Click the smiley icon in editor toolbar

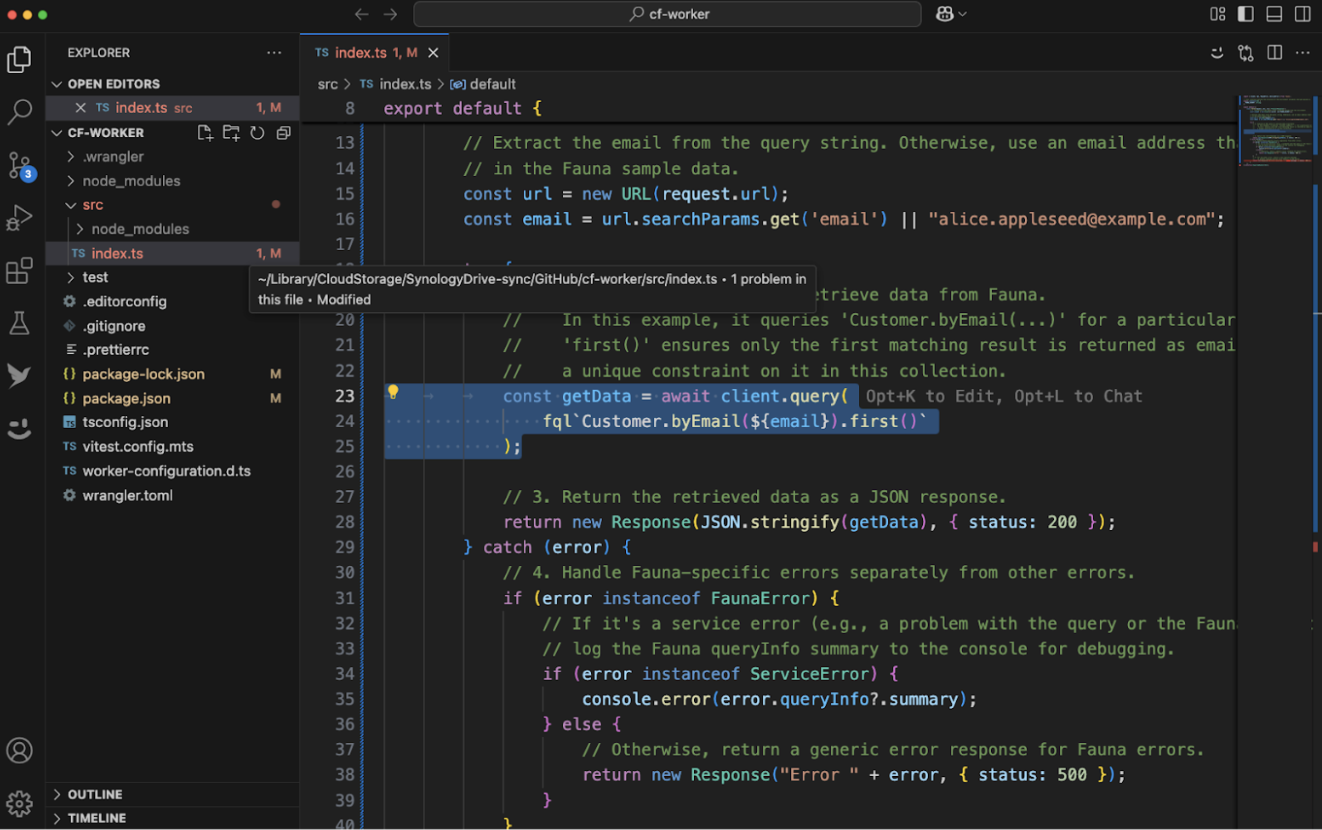(x=1217, y=53)
